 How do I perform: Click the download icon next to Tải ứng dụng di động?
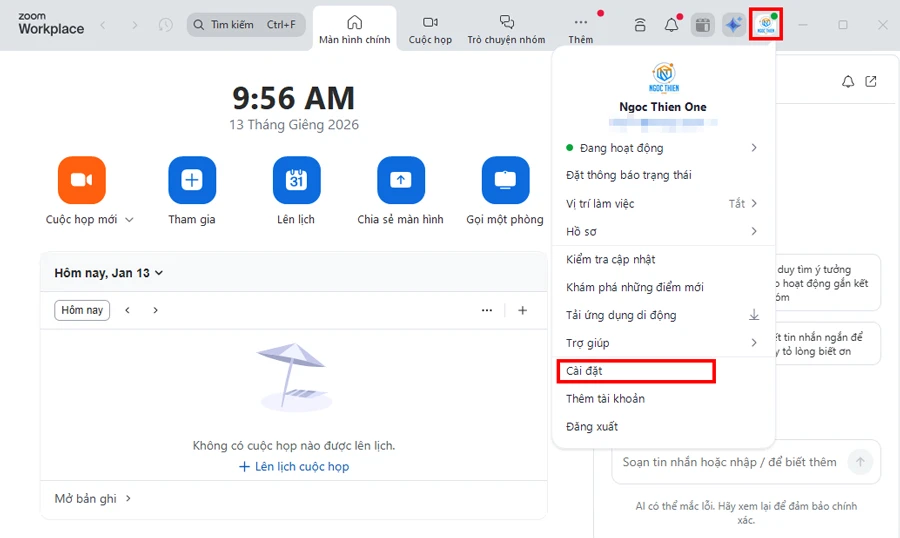point(754,315)
